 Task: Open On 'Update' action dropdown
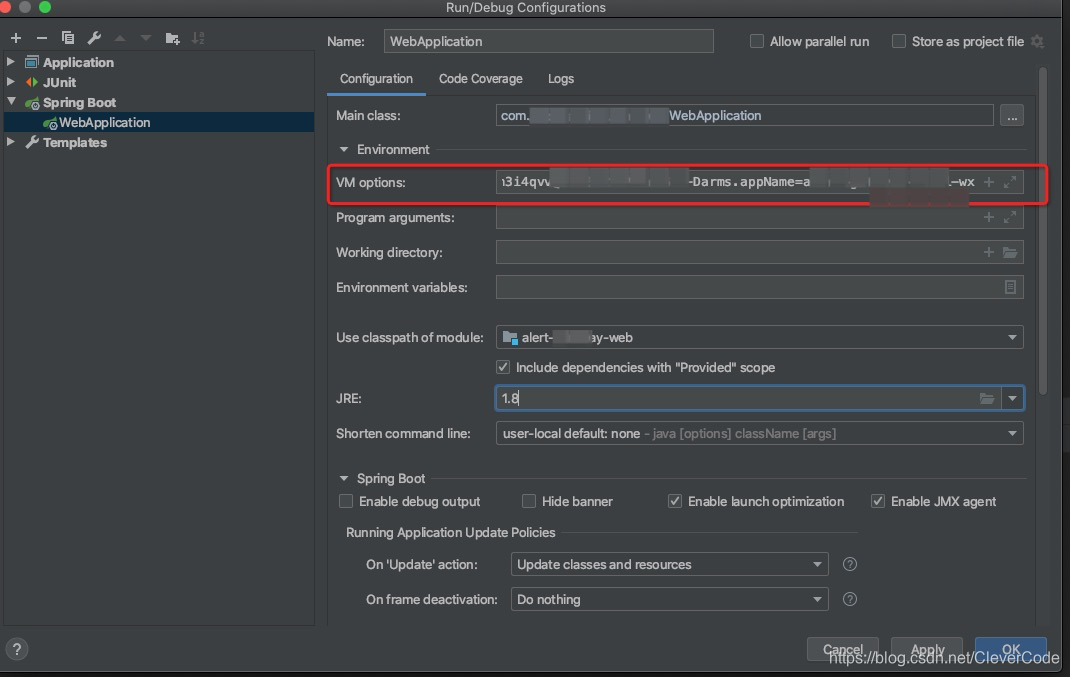click(x=817, y=564)
